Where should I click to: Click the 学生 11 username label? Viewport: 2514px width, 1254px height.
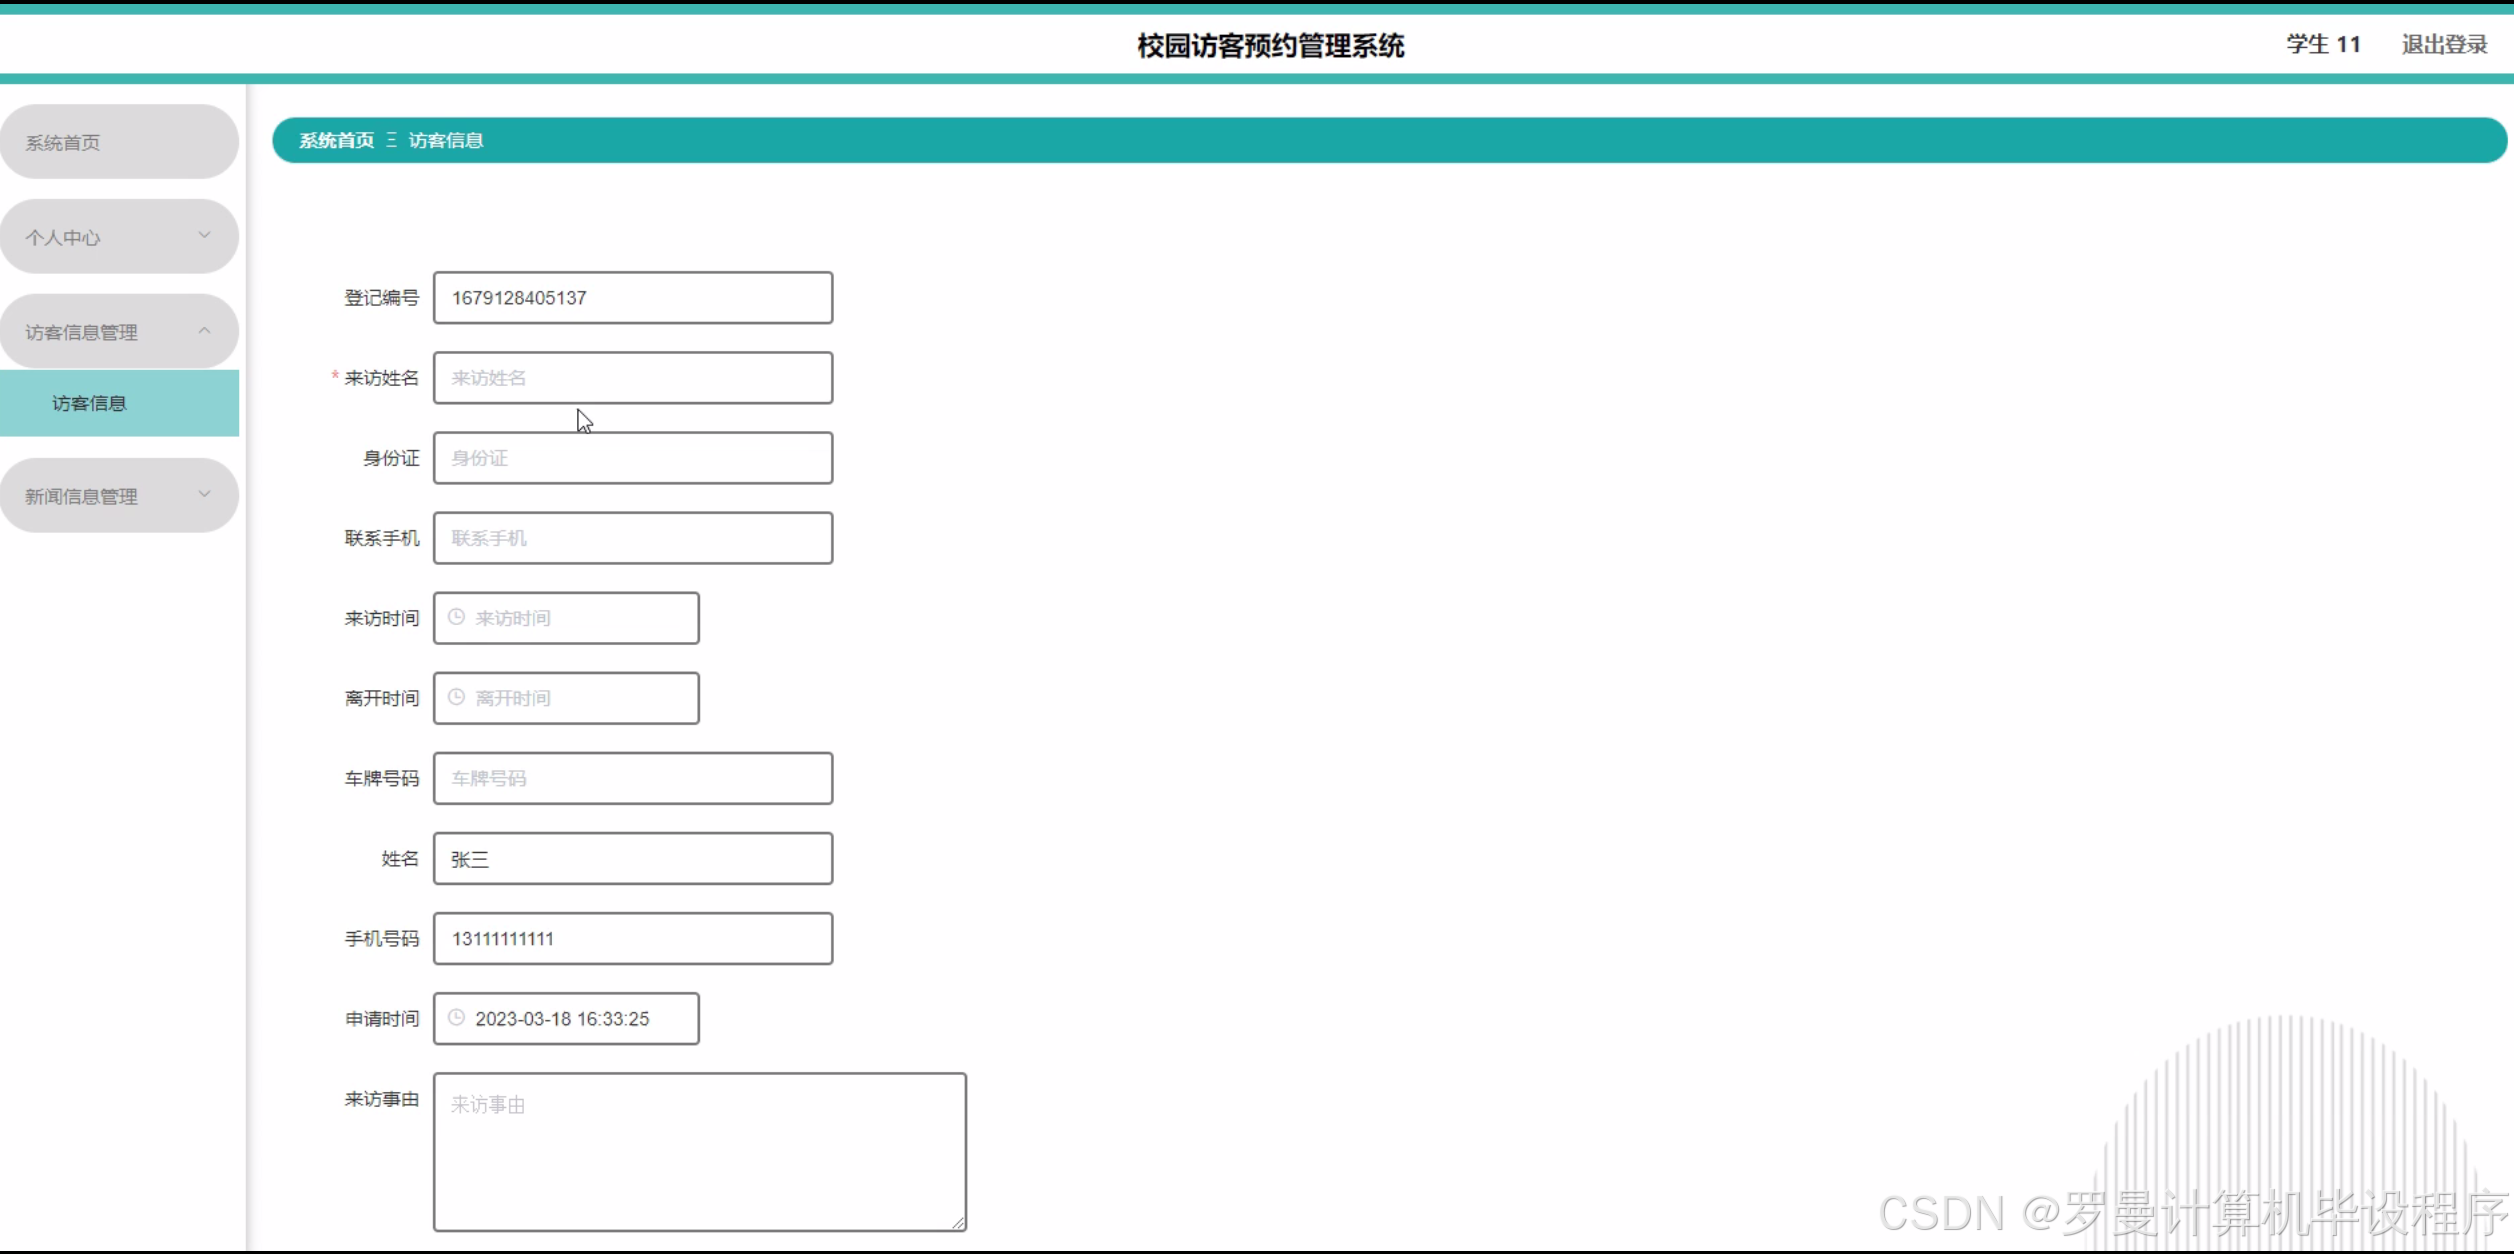(x=2322, y=44)
